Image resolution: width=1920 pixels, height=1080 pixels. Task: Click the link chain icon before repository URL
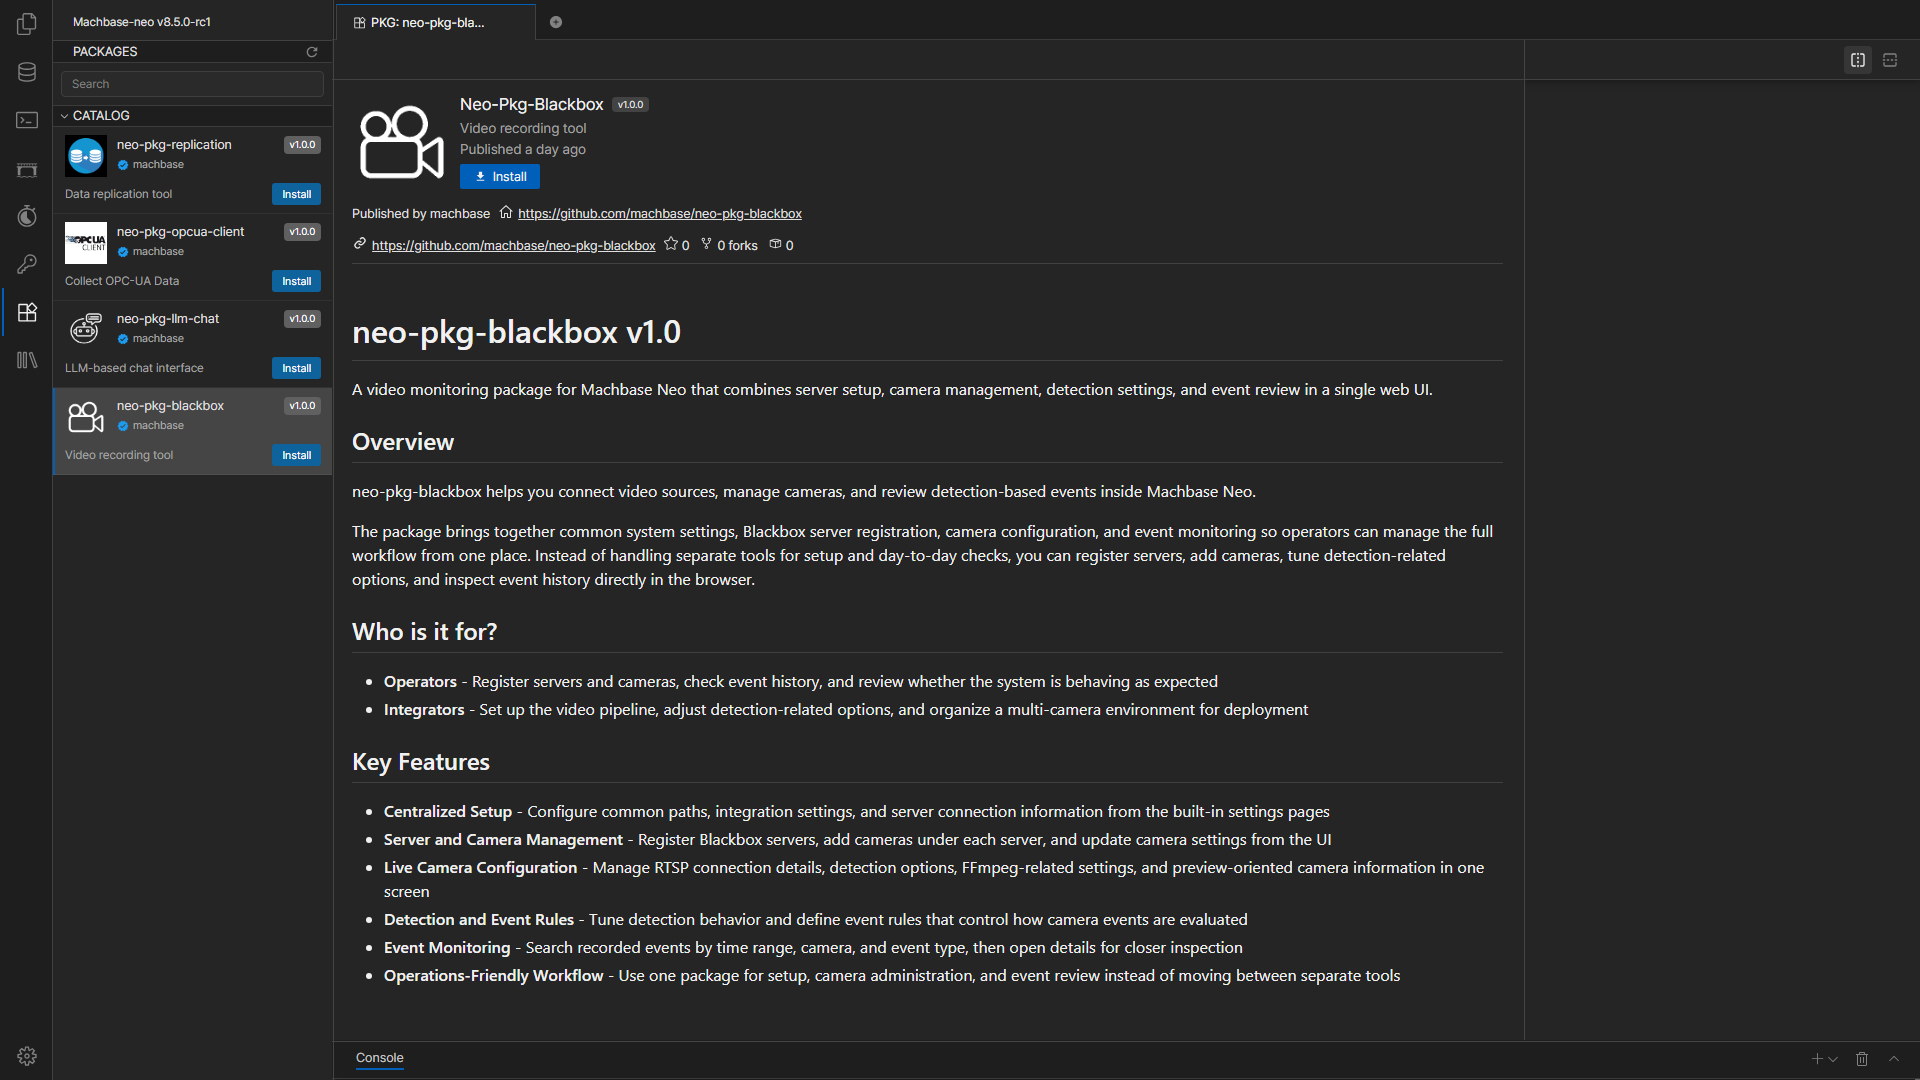(x=360, y=245)
